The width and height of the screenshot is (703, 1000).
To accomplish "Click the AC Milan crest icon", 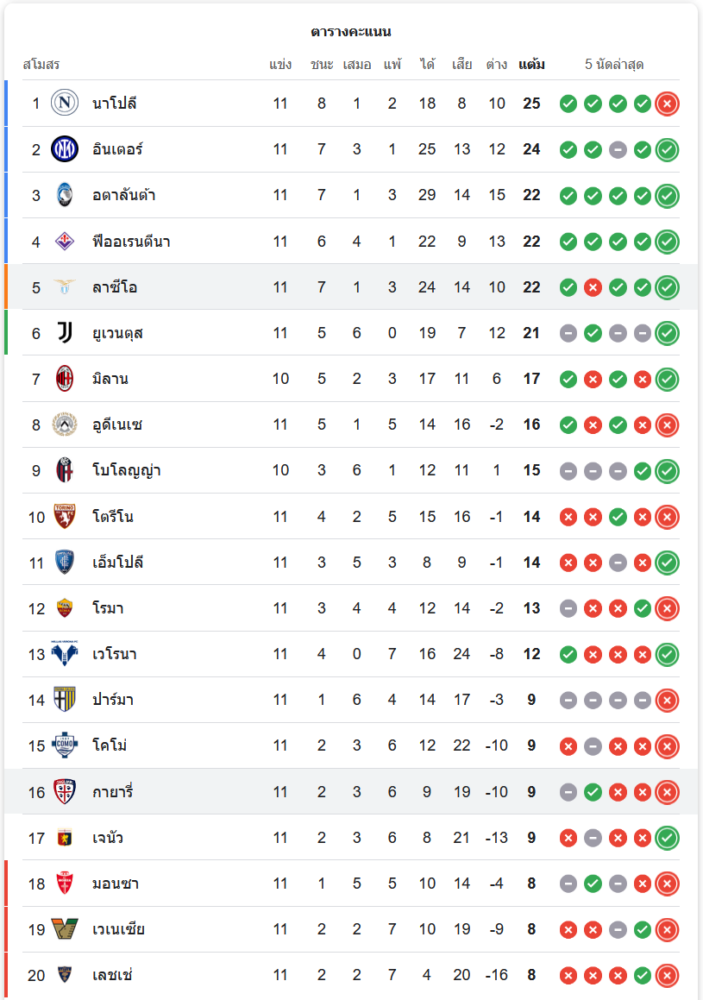I will pos(65,379).
